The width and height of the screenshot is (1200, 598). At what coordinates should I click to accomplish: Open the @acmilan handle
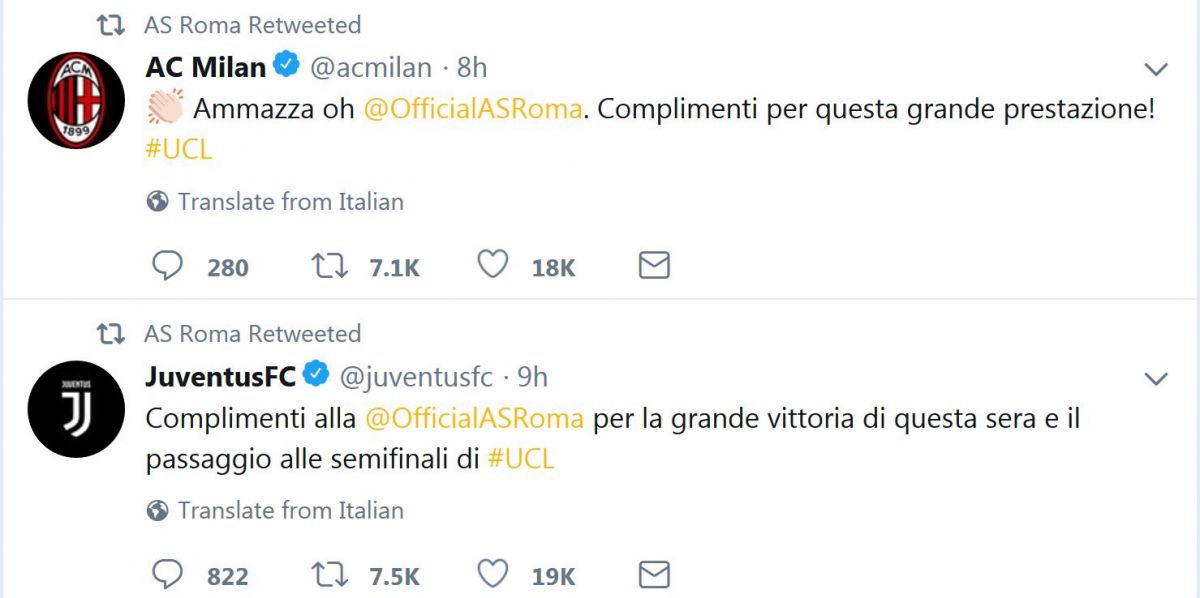[371, 68]
